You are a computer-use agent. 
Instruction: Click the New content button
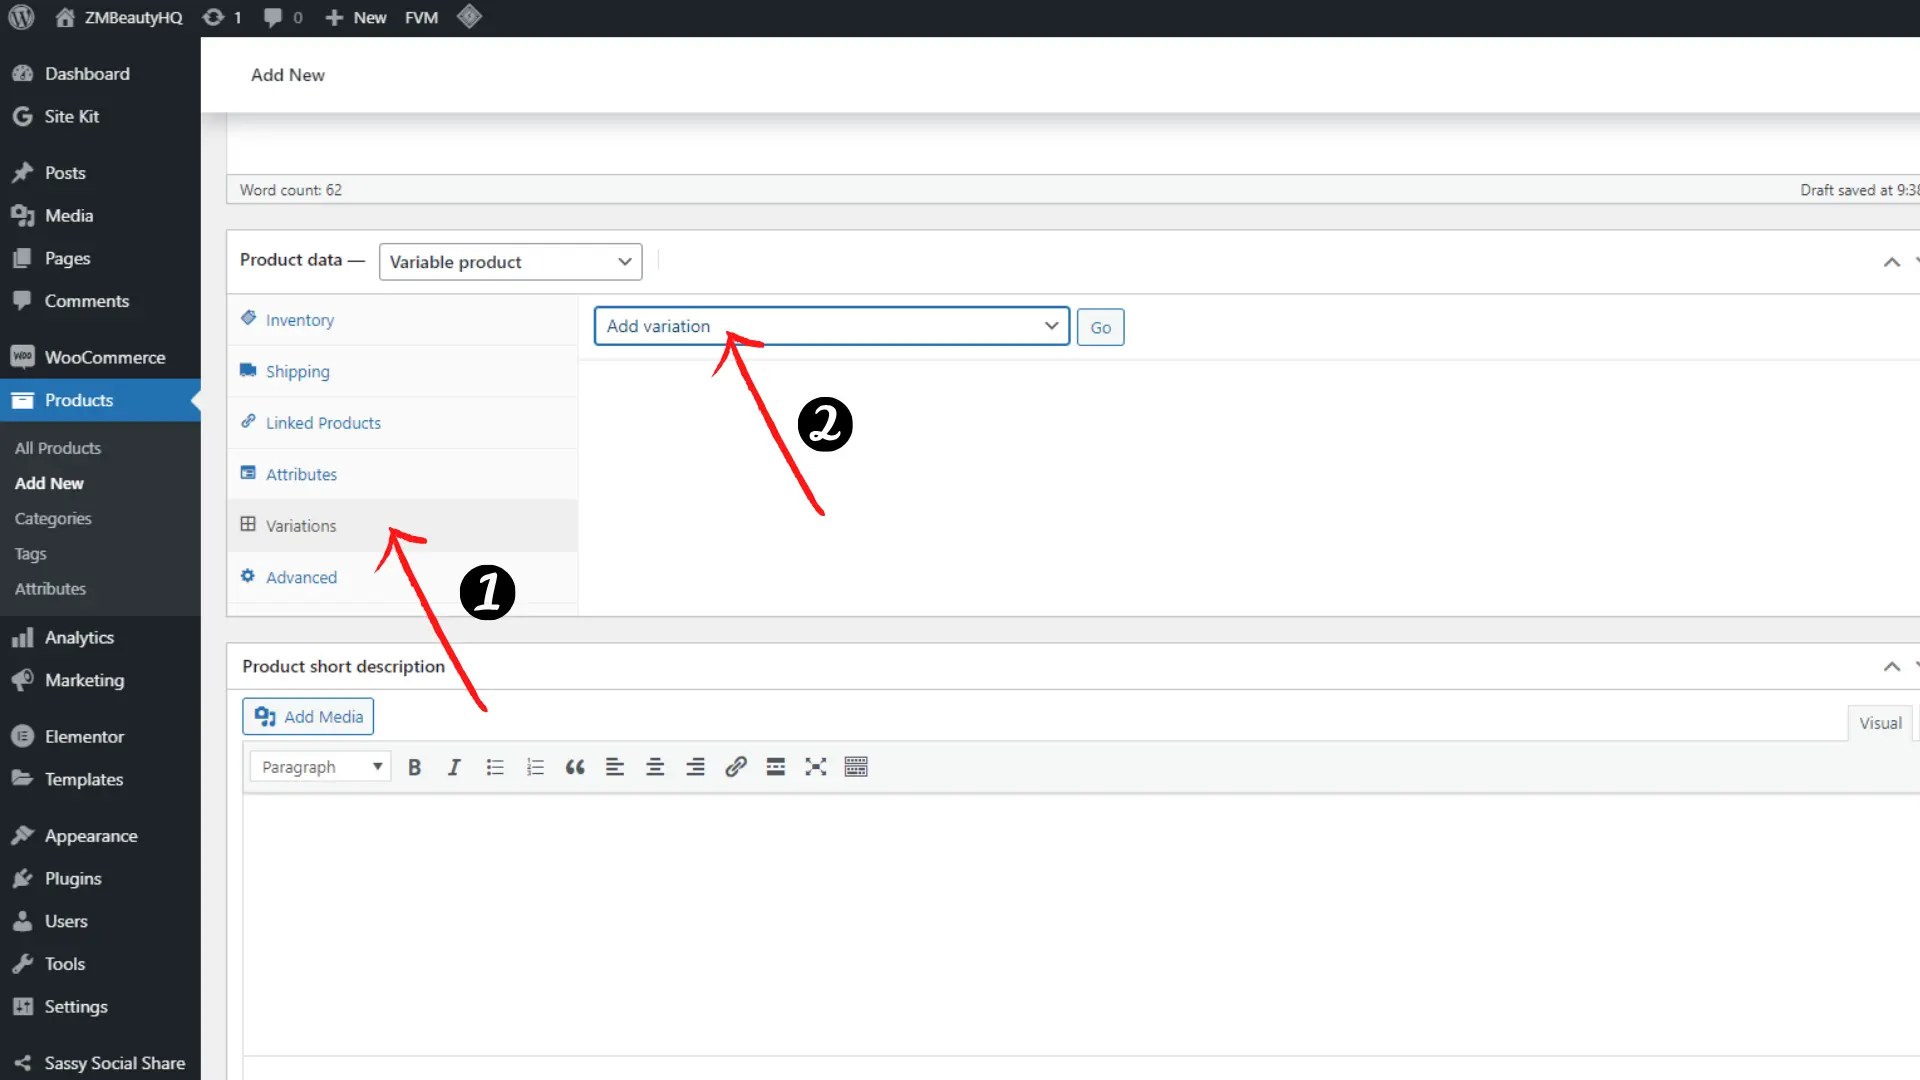[356, 17]
